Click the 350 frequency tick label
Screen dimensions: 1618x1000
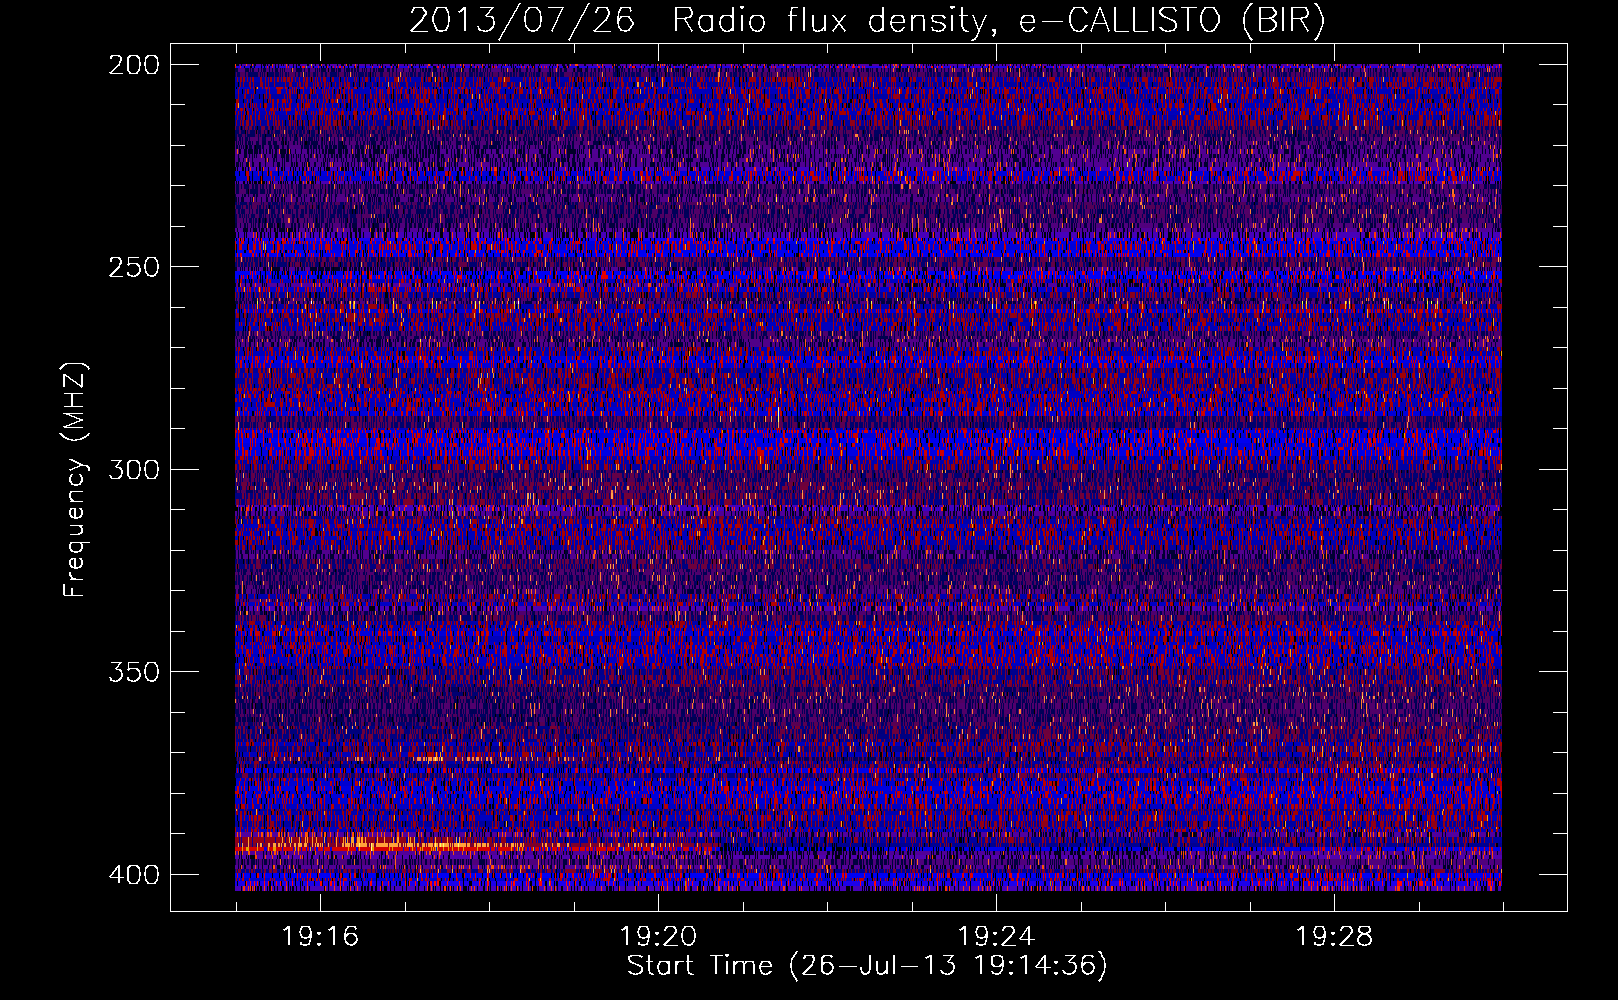(133, 672)
